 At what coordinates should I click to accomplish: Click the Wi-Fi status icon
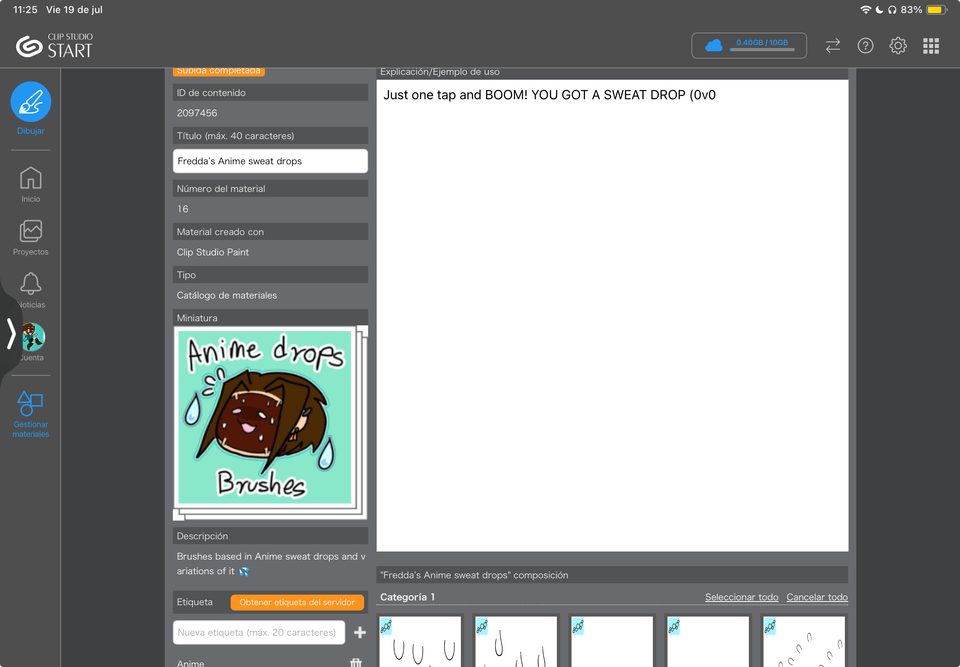[x=866, y=10]
